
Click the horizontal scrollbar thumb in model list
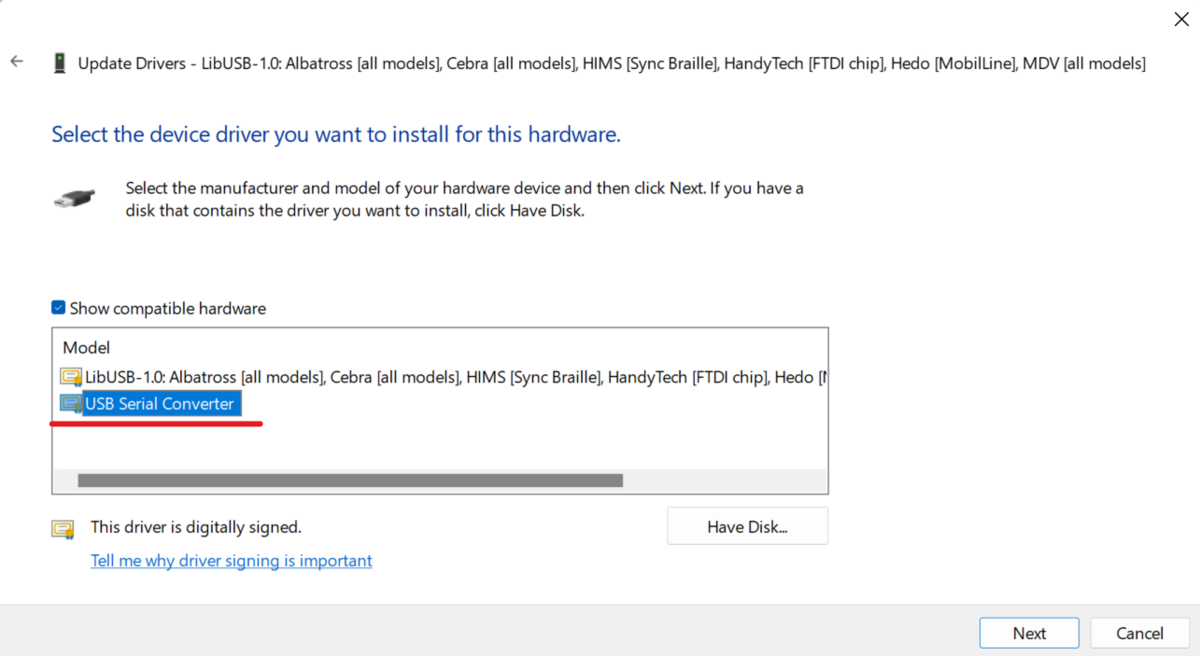coord(350,481)
